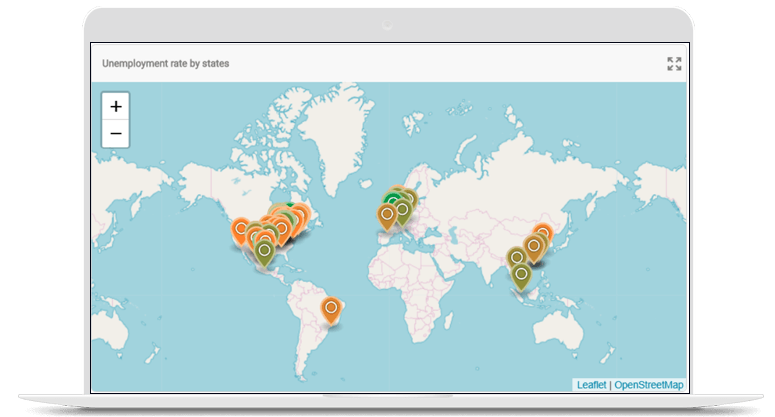Click the 'Unemployment rate by states' title
The width and height of the screenshot is (775, 417).
[166, 63]
